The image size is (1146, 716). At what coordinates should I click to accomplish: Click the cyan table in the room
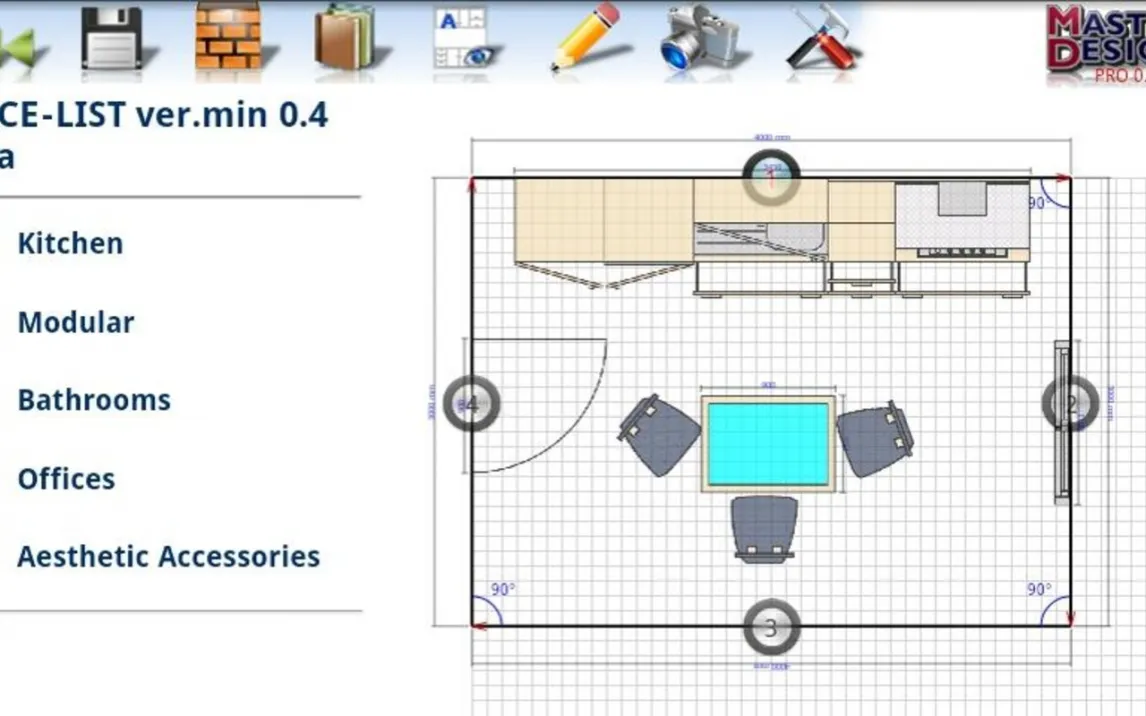[x=767, y=444]
